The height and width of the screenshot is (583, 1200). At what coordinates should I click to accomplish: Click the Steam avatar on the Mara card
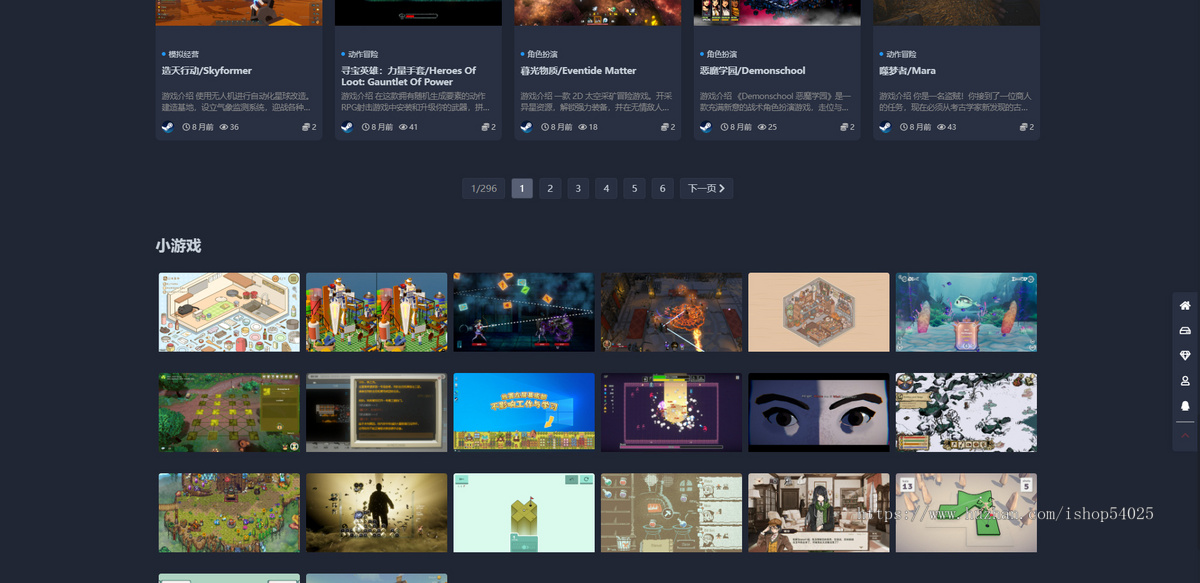pyautogui.click(x=885, y=127)
